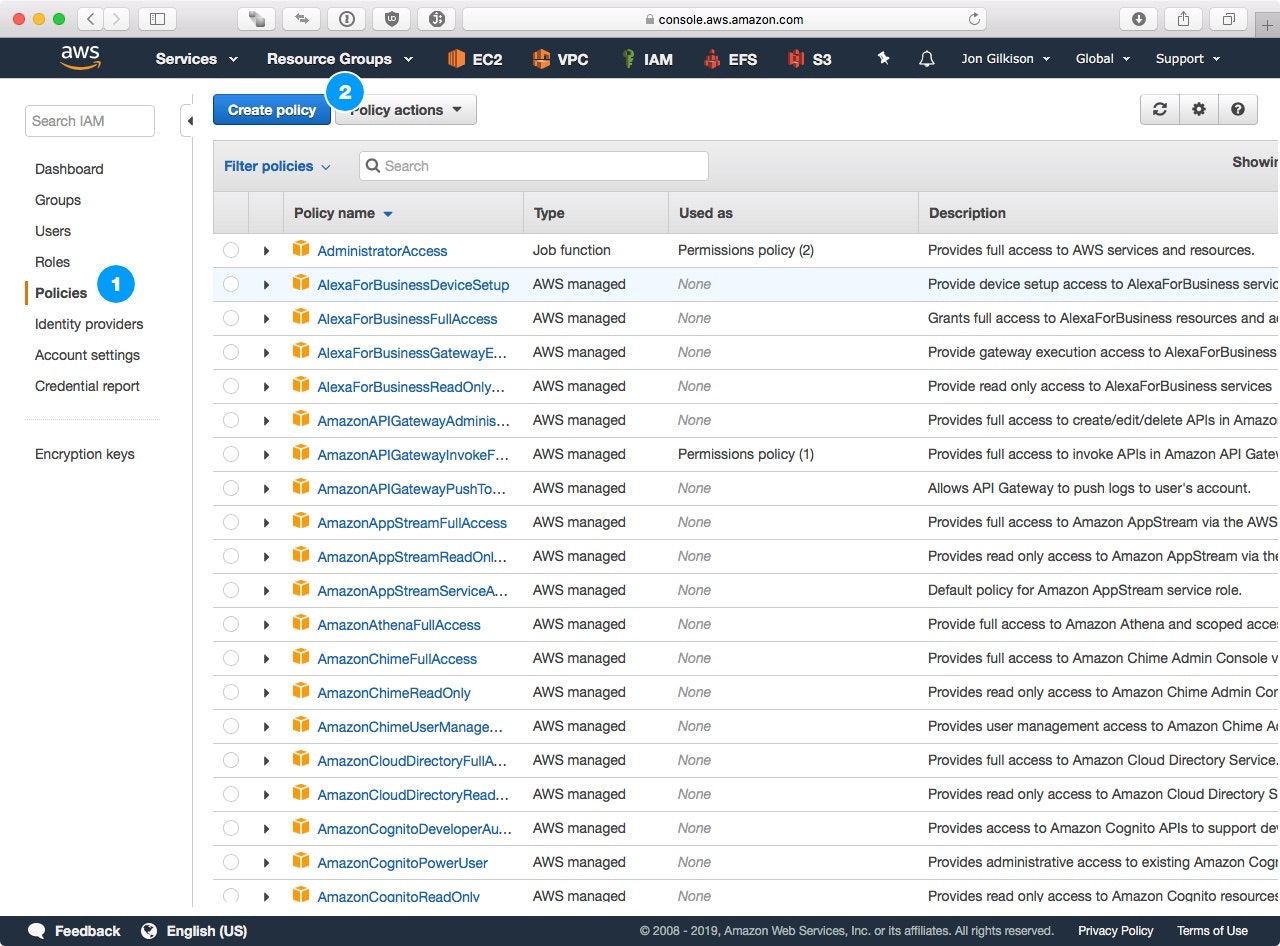Open the table settings gear
Viewport: 1280px width, 946px height.
[x=1198, y=110]
